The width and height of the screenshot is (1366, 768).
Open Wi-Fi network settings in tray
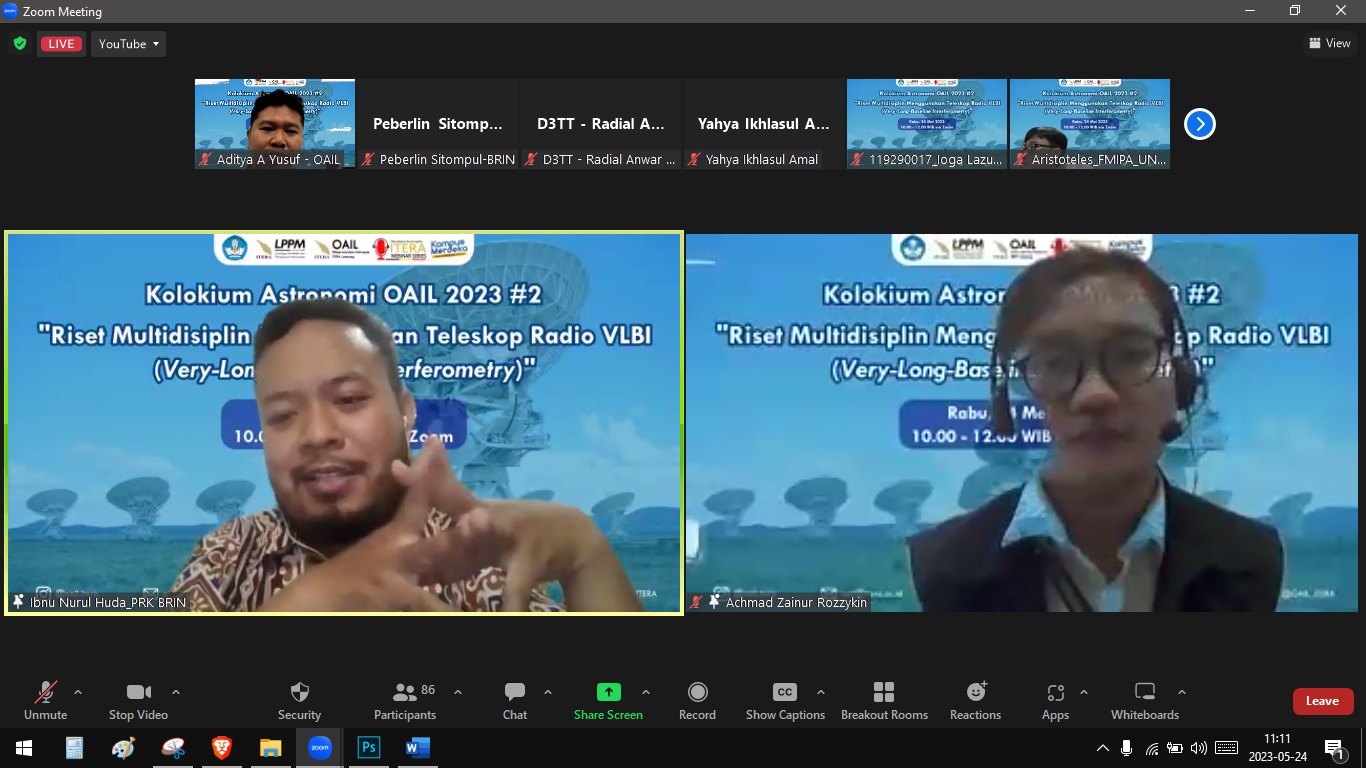tap(1152, 748)
